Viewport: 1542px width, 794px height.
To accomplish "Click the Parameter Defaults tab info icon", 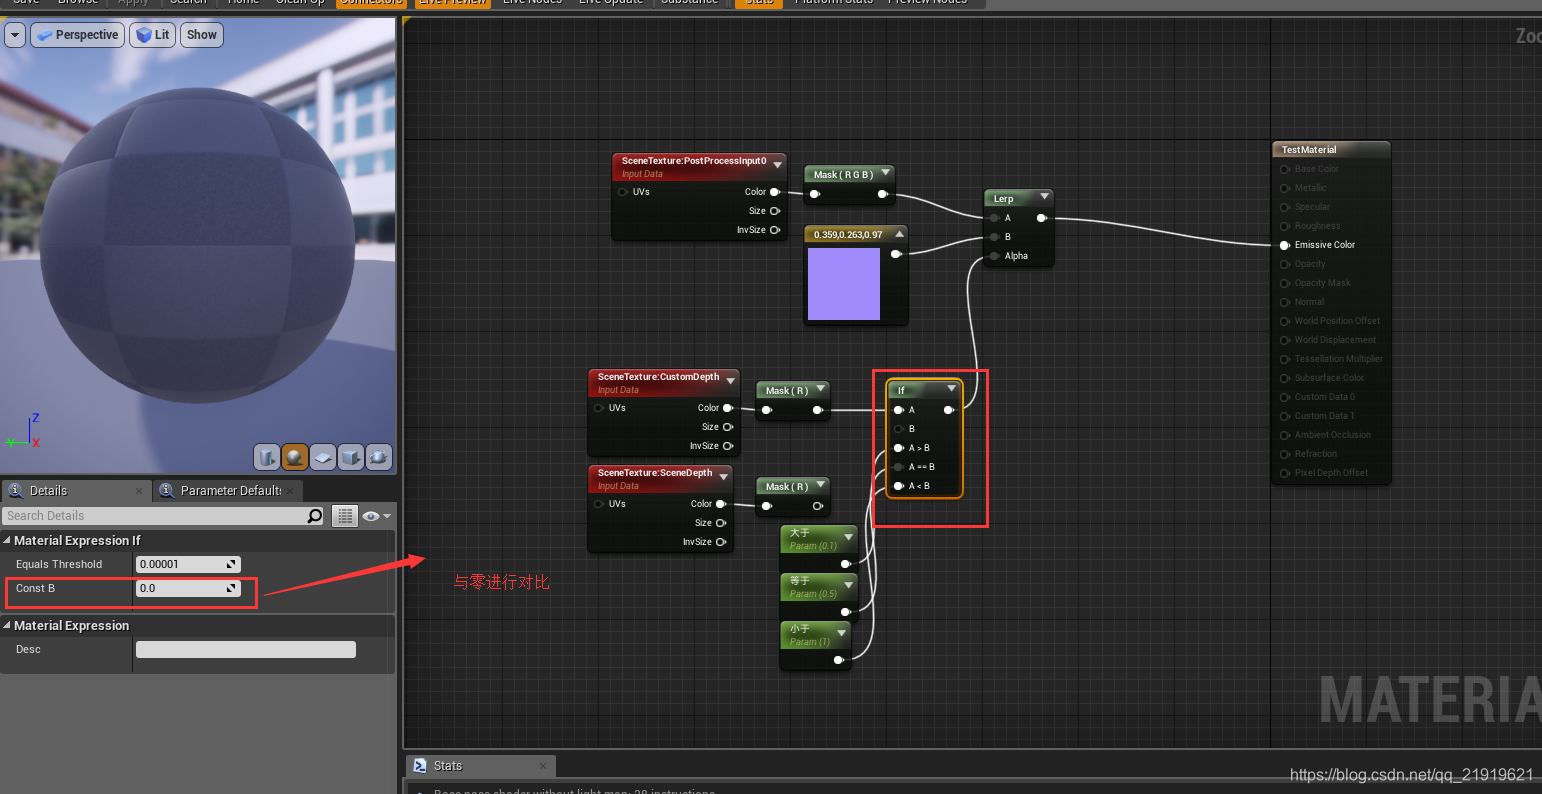I will point(167,490).
